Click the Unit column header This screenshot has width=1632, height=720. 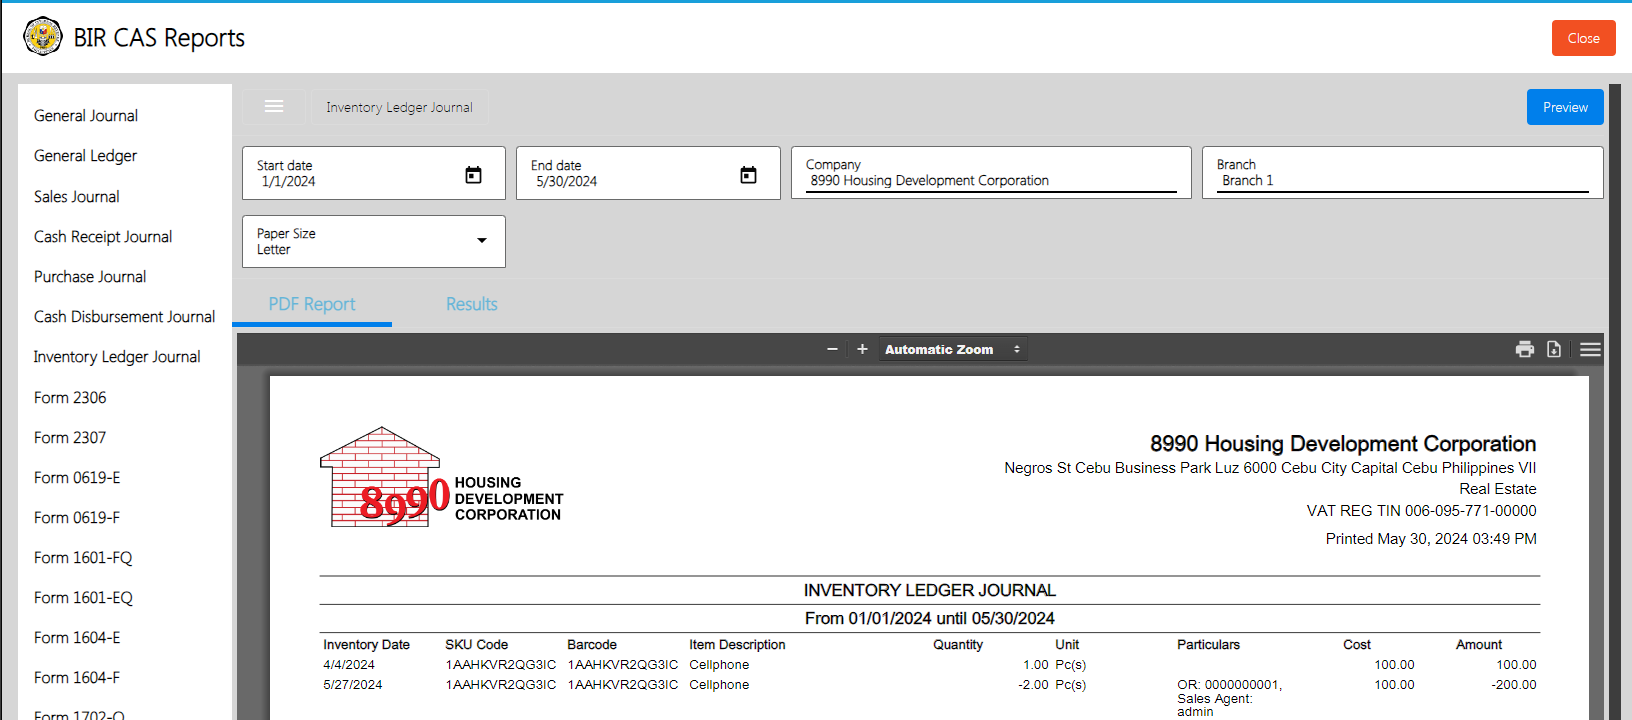[1067, 645]
